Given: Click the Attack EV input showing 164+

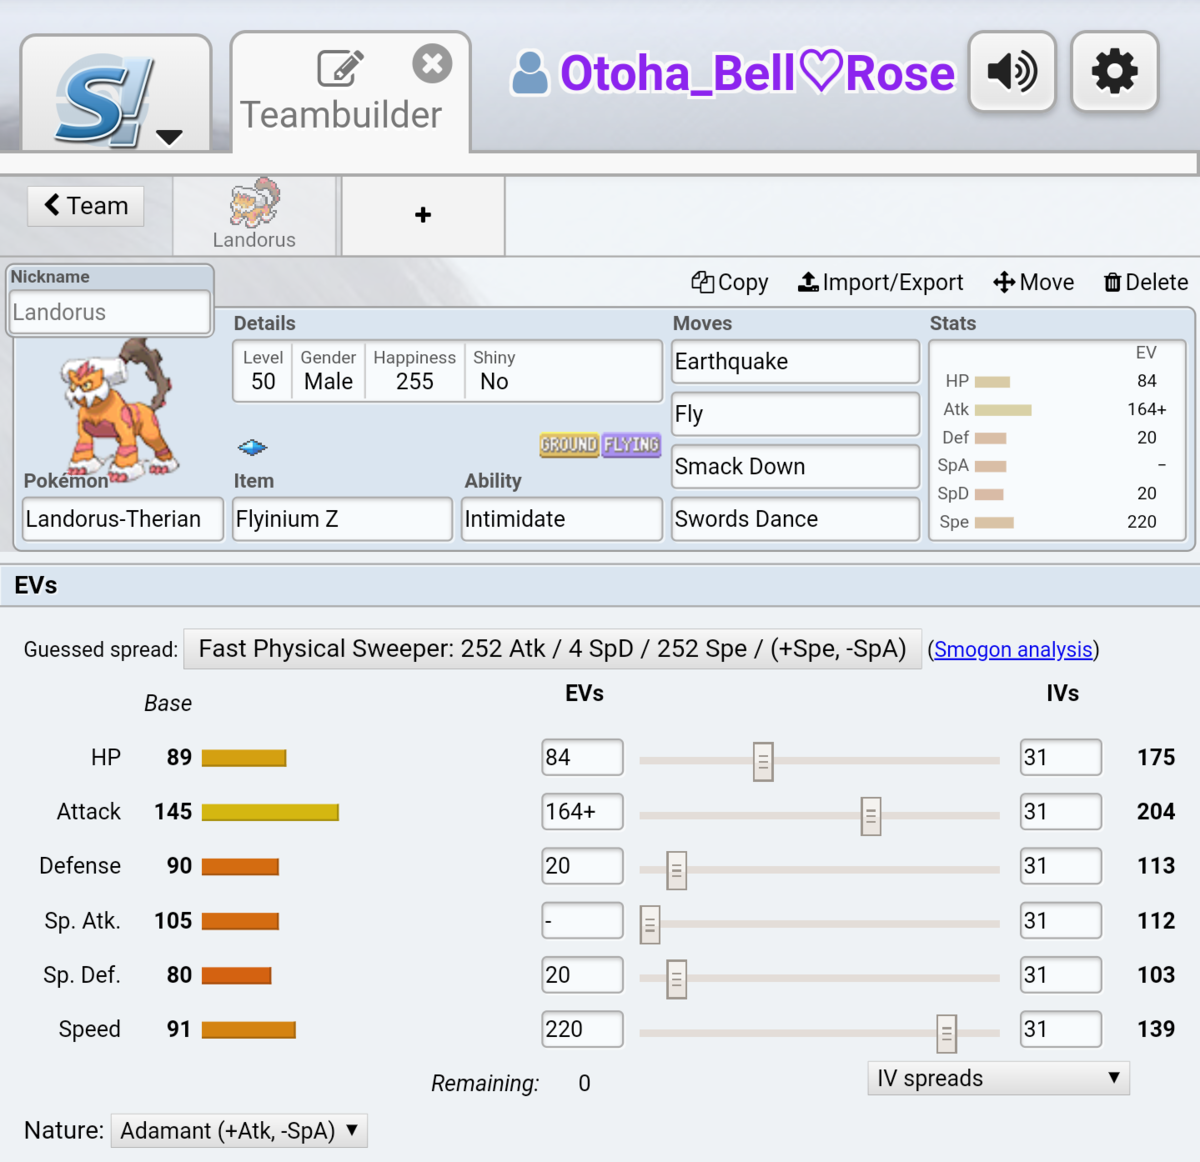Looking at the screenshot, I should pyautogui.click(x=582, y=811).
